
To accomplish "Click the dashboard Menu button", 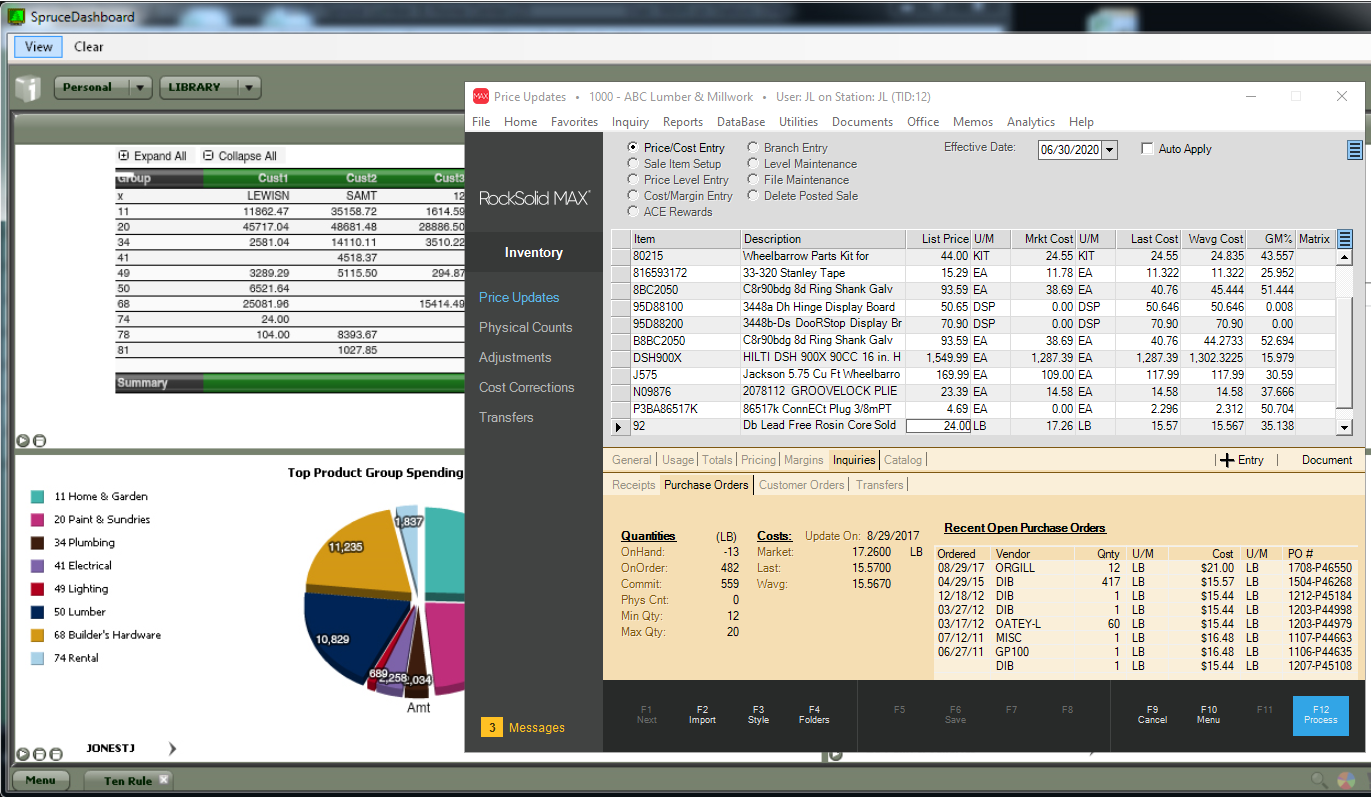I will click(x=41, y=780).
